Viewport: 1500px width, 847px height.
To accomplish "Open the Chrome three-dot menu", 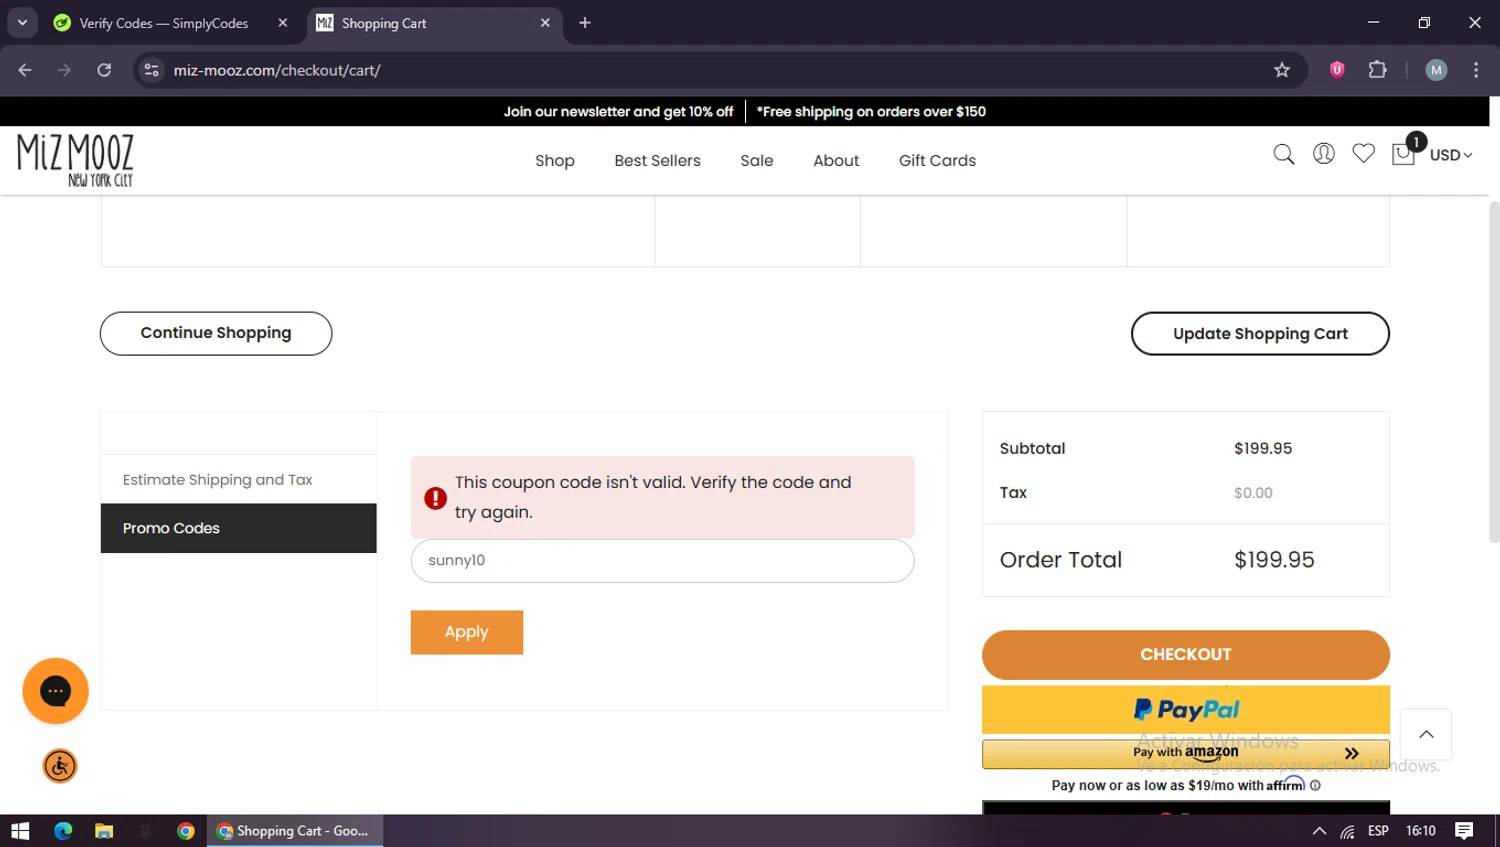I will pyautogui.click(x=1476, y=70).
